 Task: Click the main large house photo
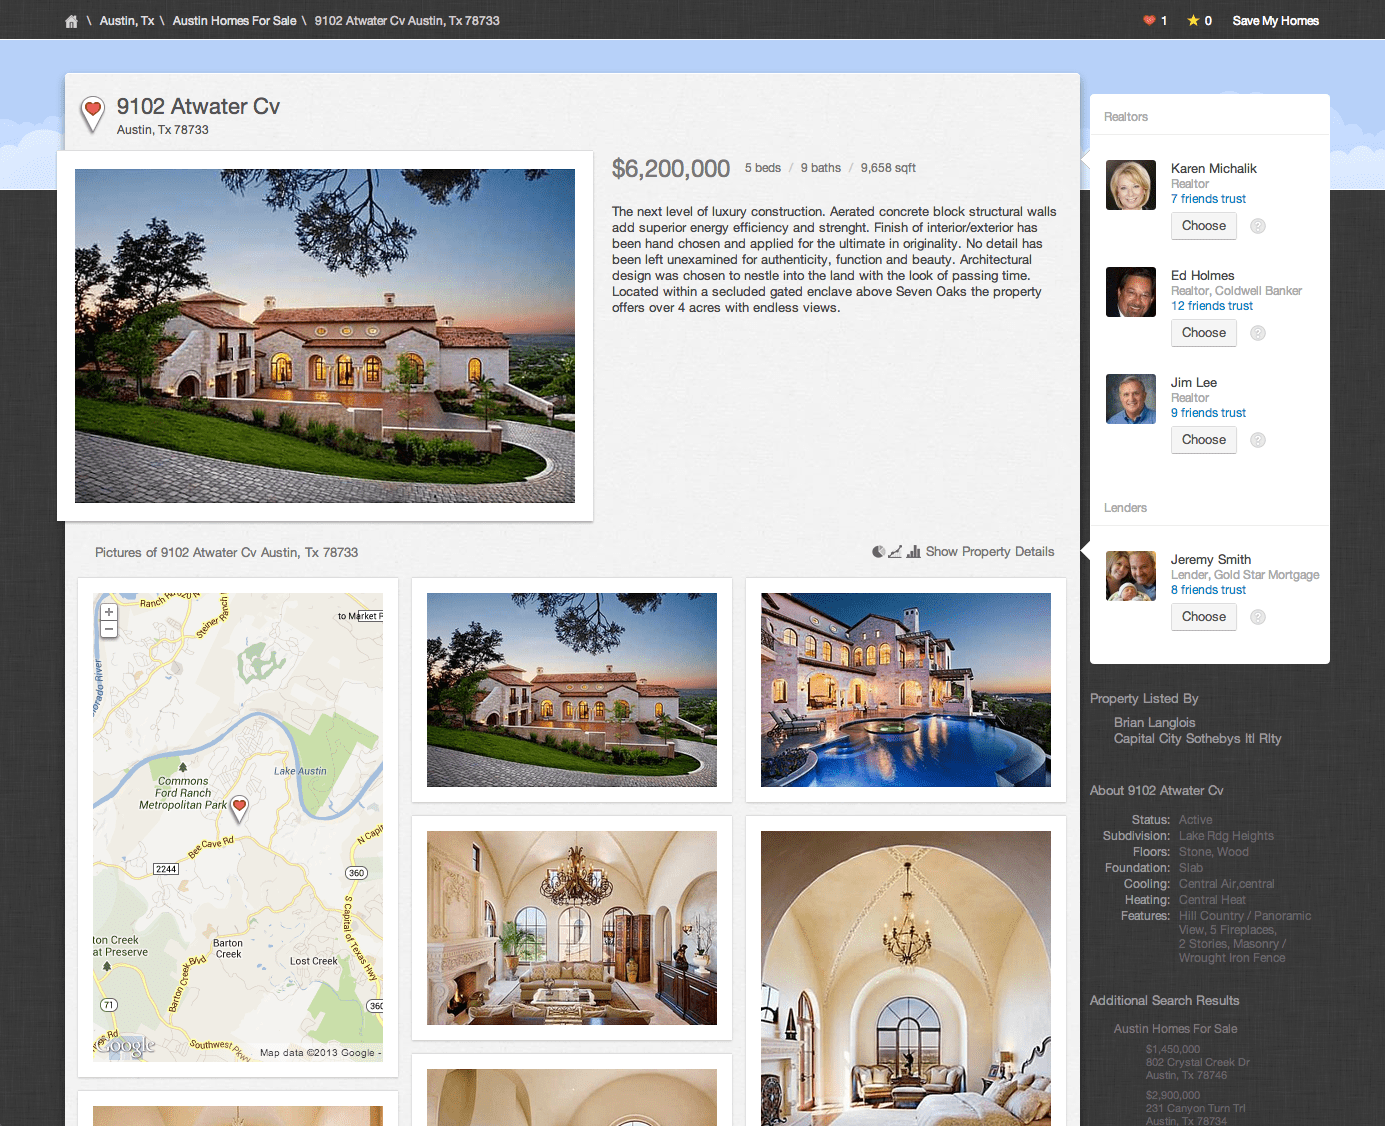(x=325, y=336)
